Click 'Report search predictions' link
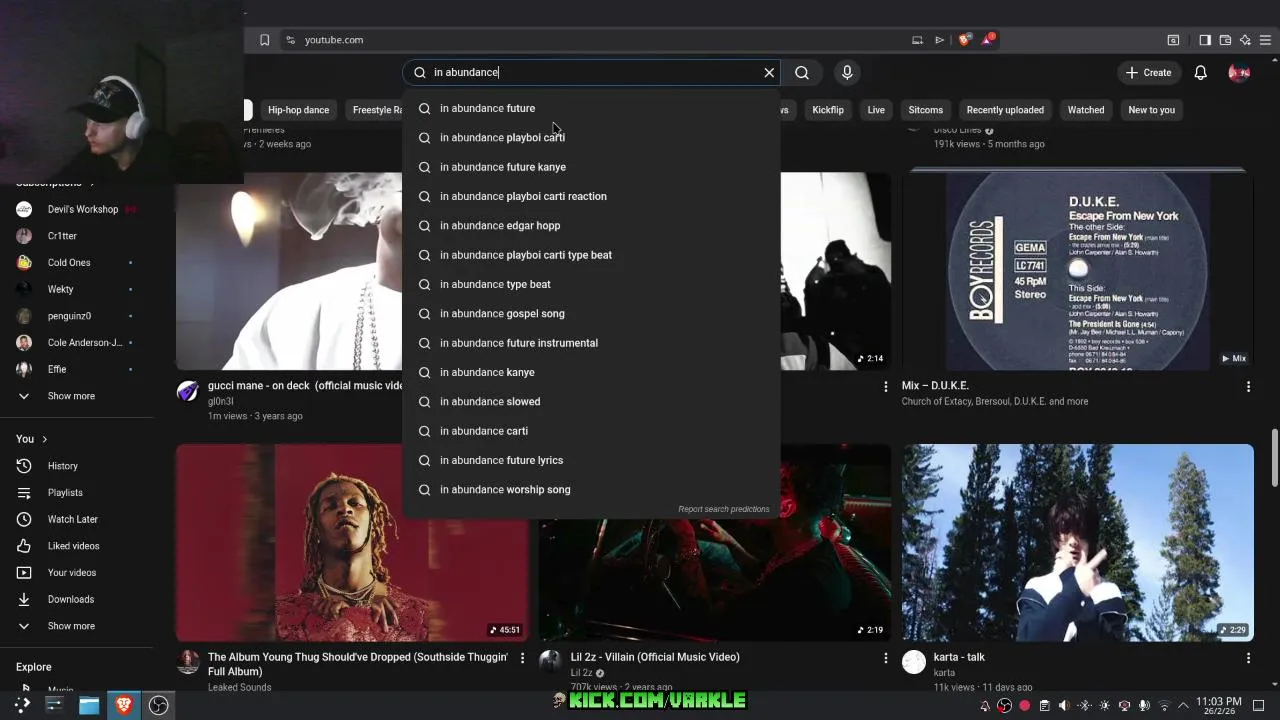The image size is (1280, 720). click(x=724, y=509)
